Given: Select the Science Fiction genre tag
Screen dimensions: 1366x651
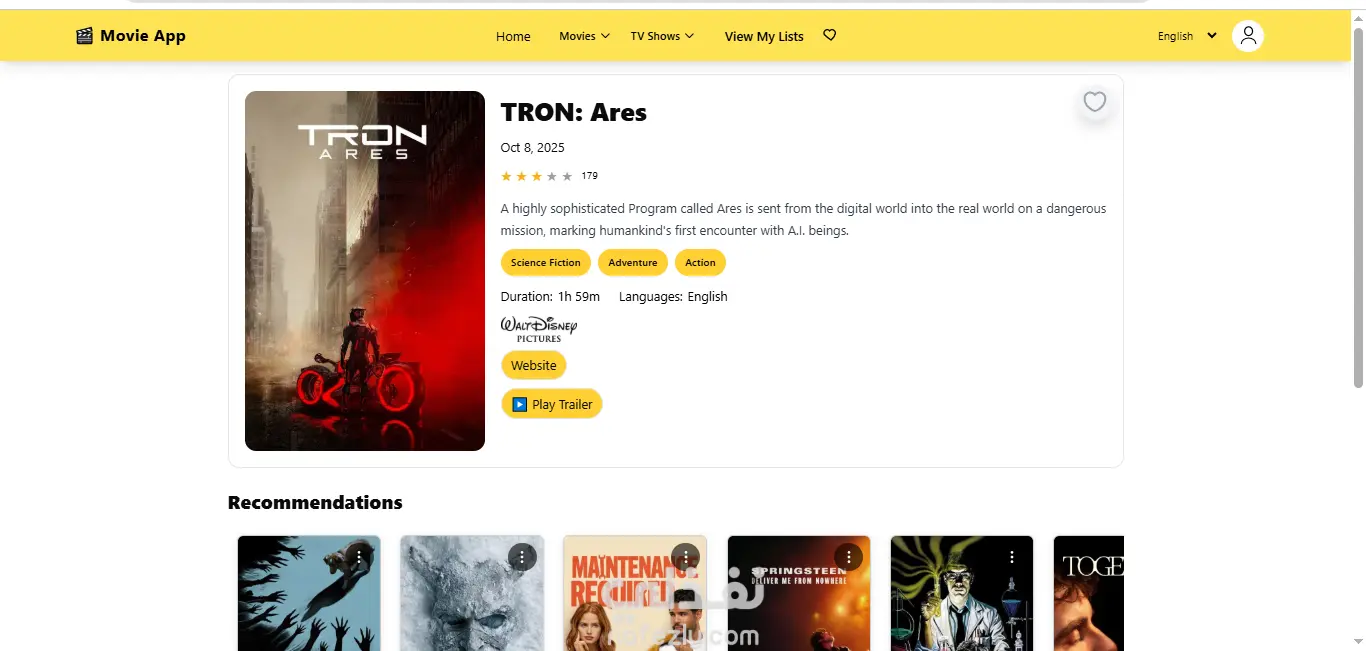Looking at the screenshot, I should point(545,262).
